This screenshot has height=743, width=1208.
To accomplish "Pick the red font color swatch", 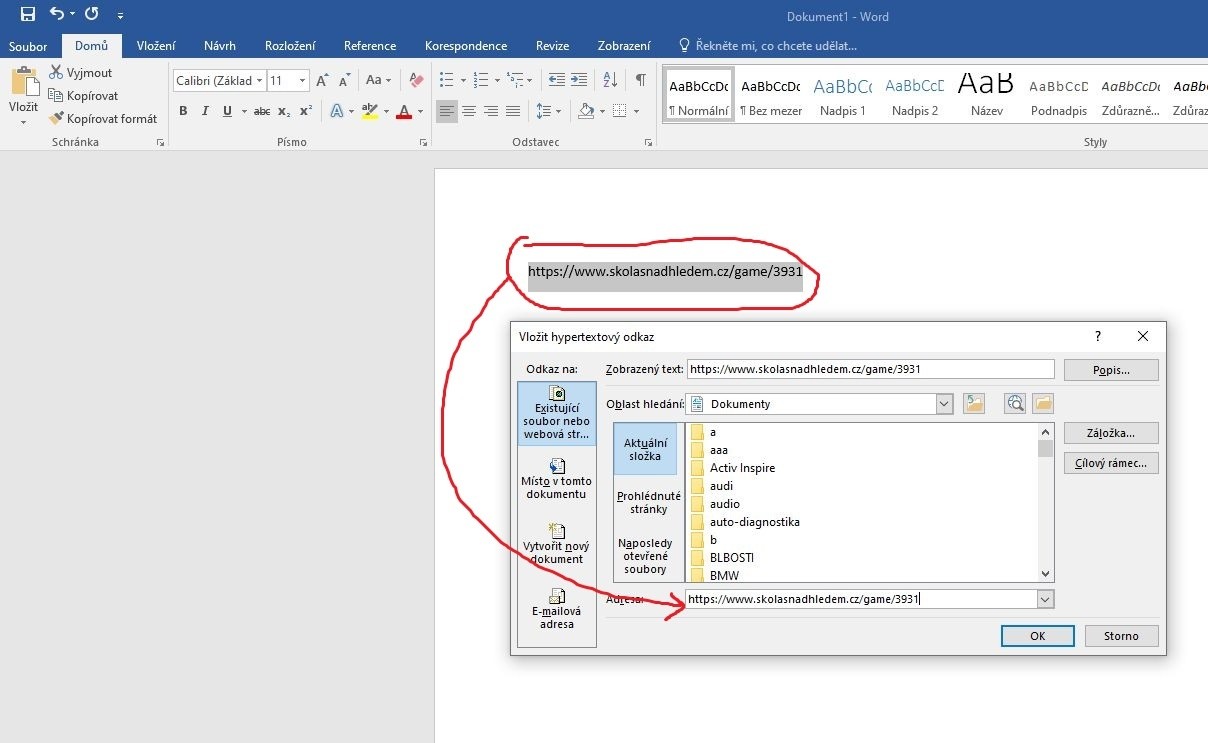I will [x=404, y=111].
